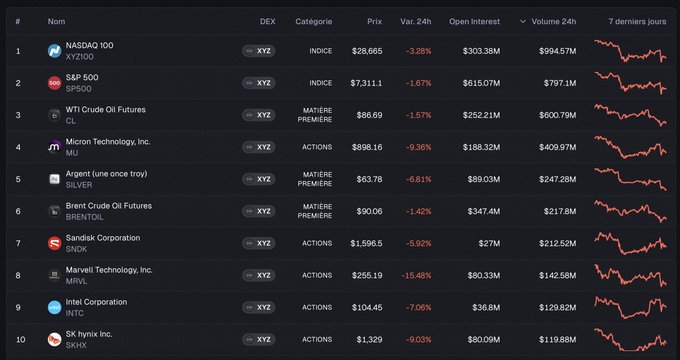Click the WTI Crude Oil Futures icon
Image resolution: width=680 pixels, height=360 pixels.
tap(54, 115)
